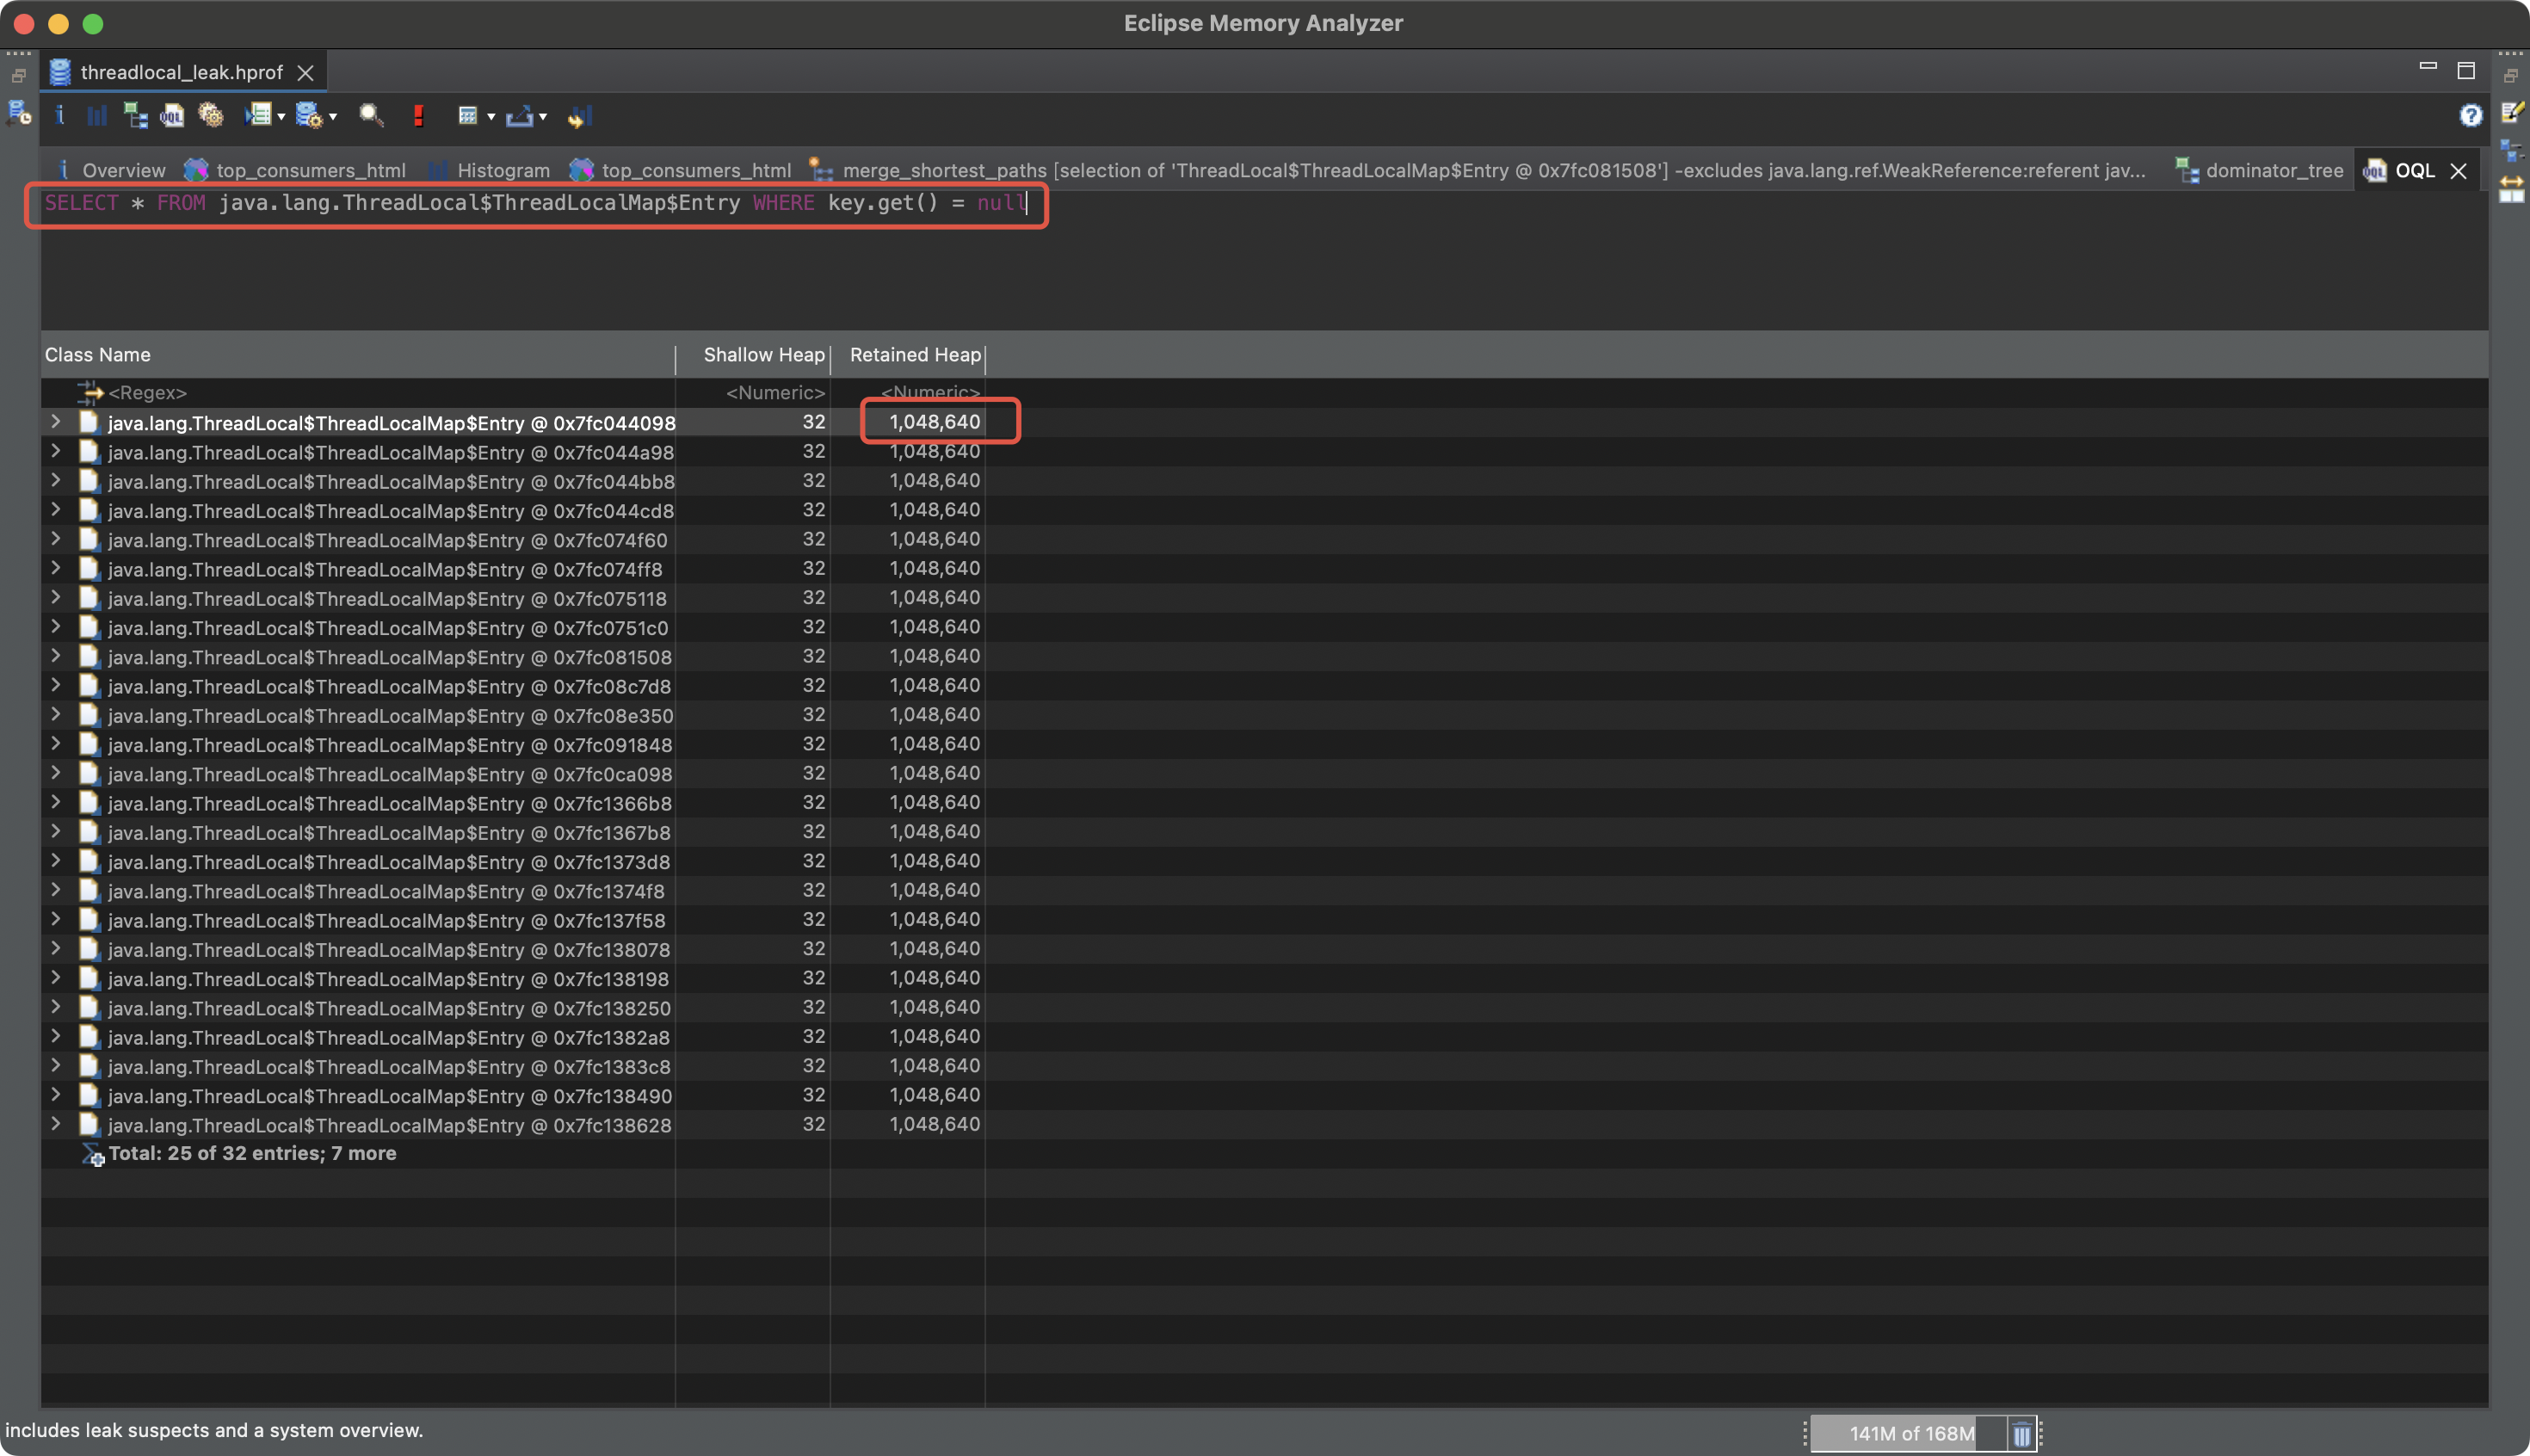Open the dominator tree toolbar icon
The height and width of the screenshot is (1456, 2530).
coord(135,116)
